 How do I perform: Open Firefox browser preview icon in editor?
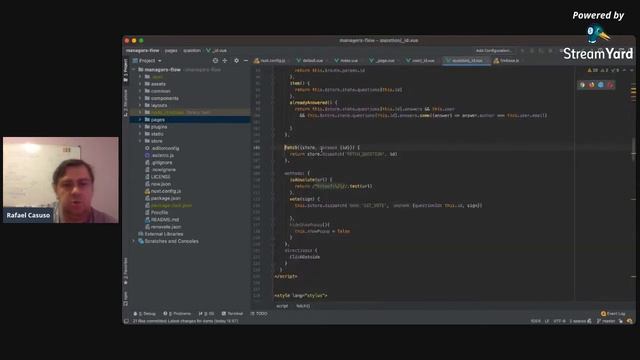pos(592,85)
